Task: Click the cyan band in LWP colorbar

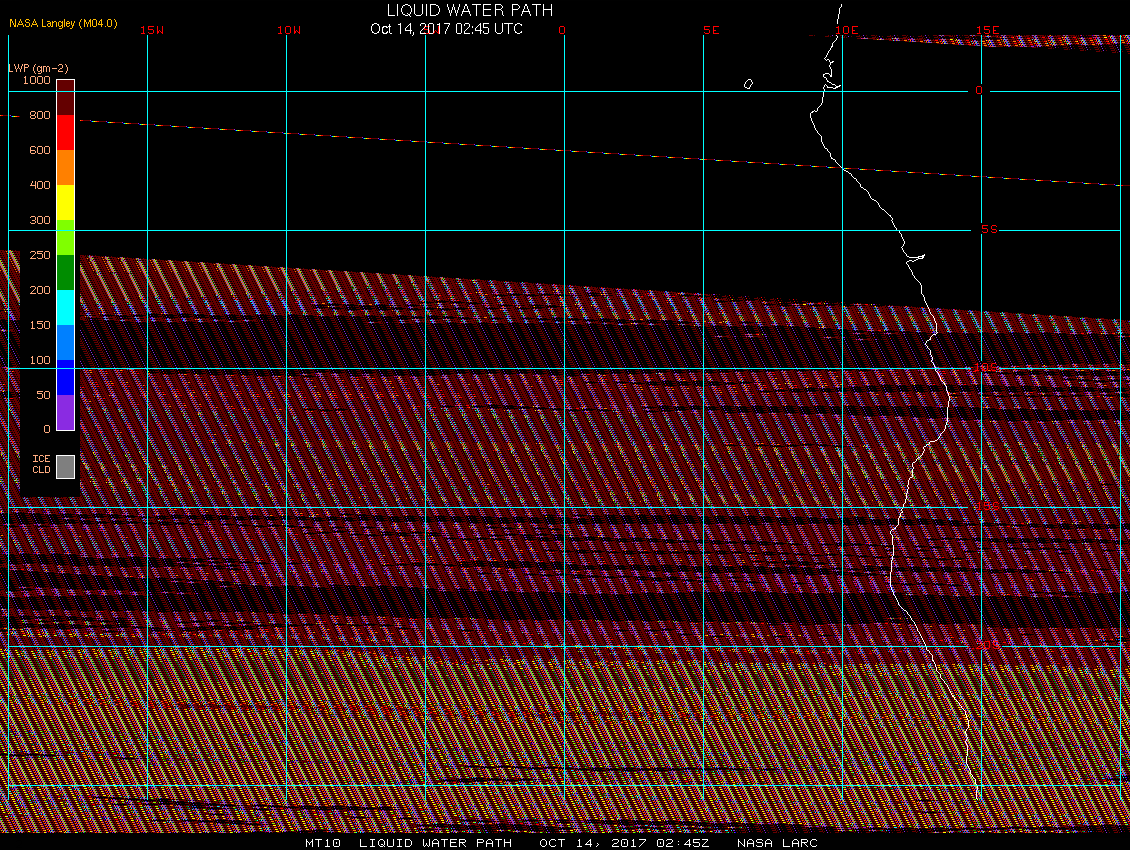Action: (x=66, y=307)
